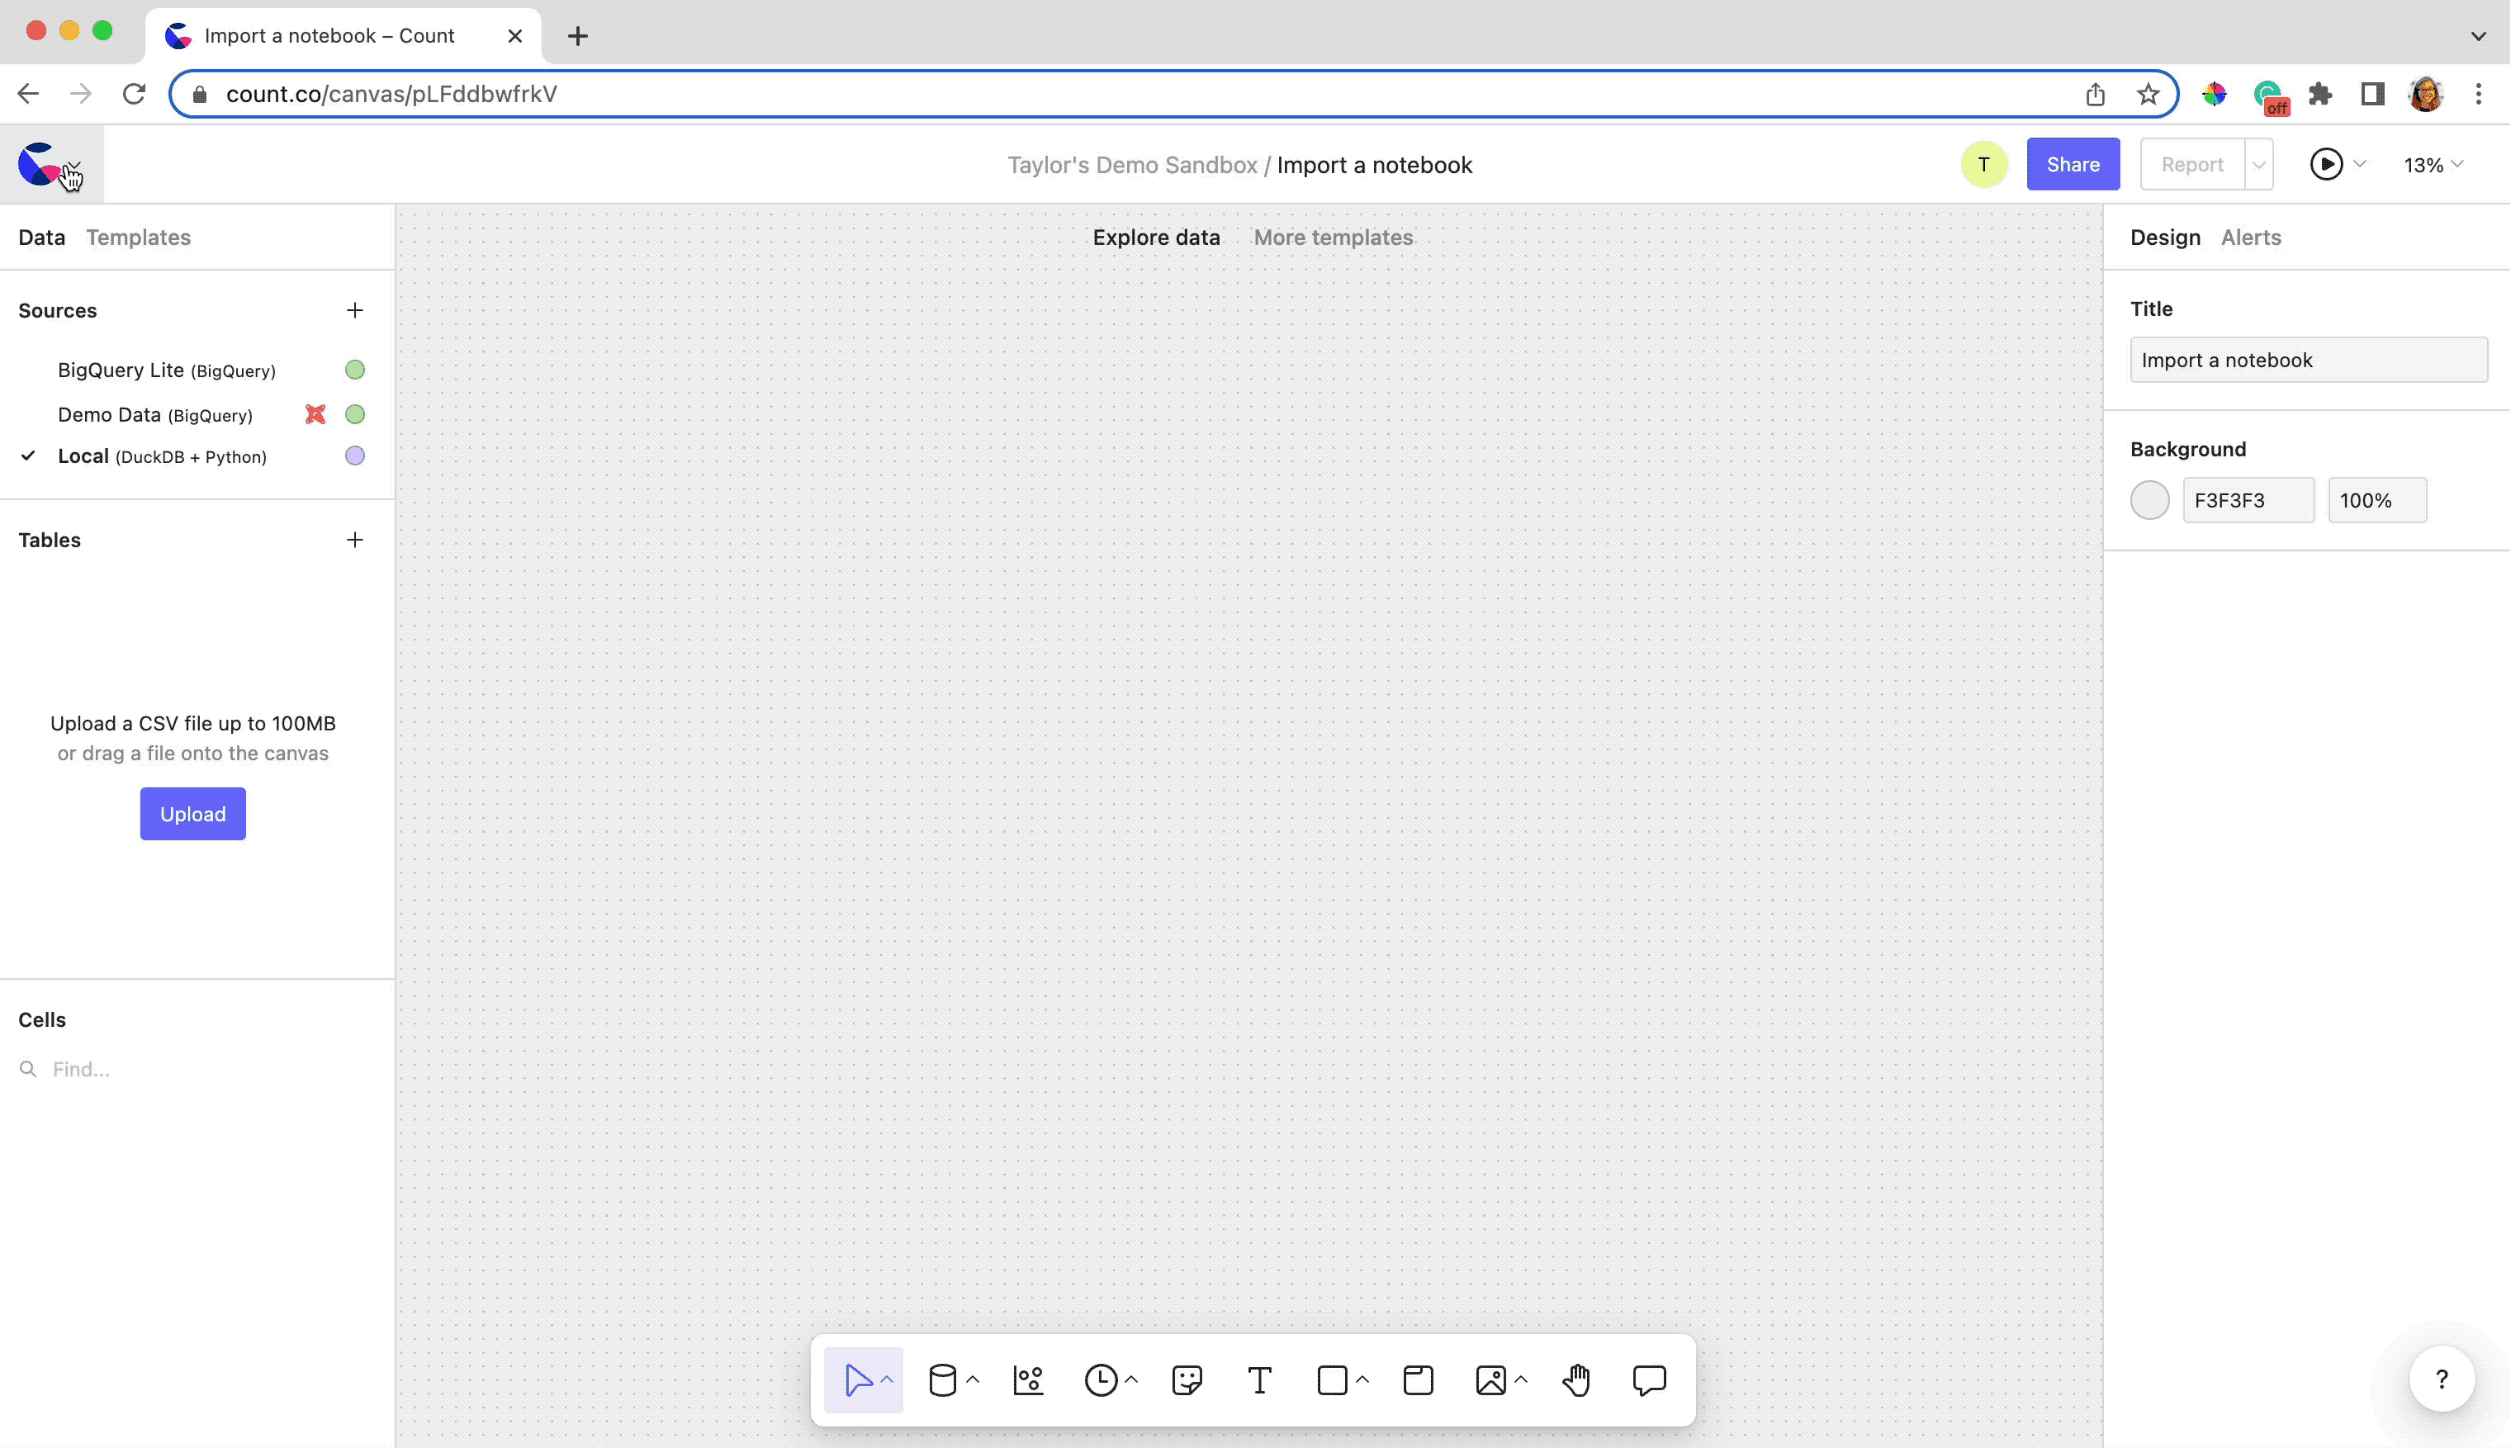Image resolution: width=2510 pixels, height=1448 pixels.
Task: Choose the frame tool icon
Action: pos(1418,1380)
